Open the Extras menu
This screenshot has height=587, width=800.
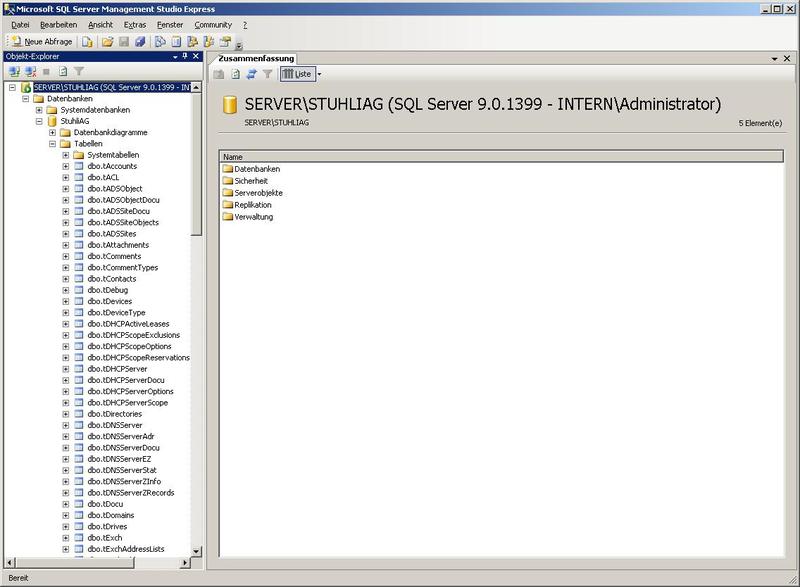point(135,25)
